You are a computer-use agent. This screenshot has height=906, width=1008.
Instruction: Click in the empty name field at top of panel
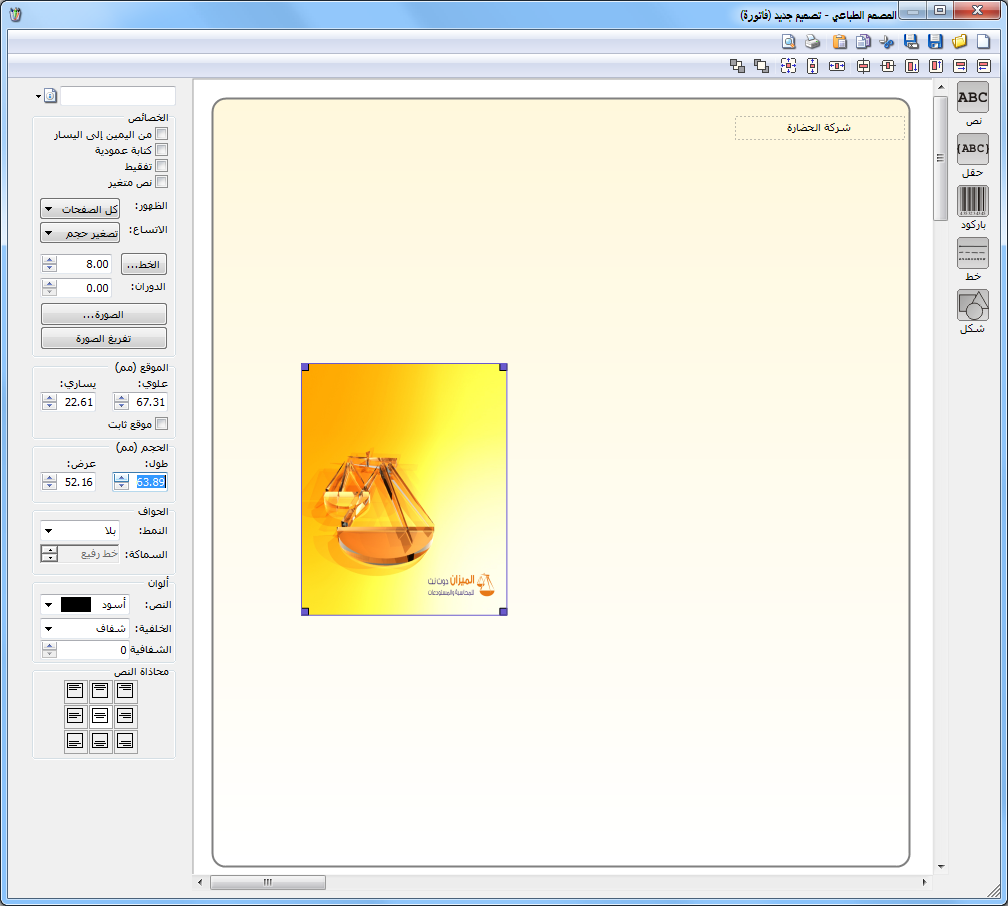[x=118, y=96]
